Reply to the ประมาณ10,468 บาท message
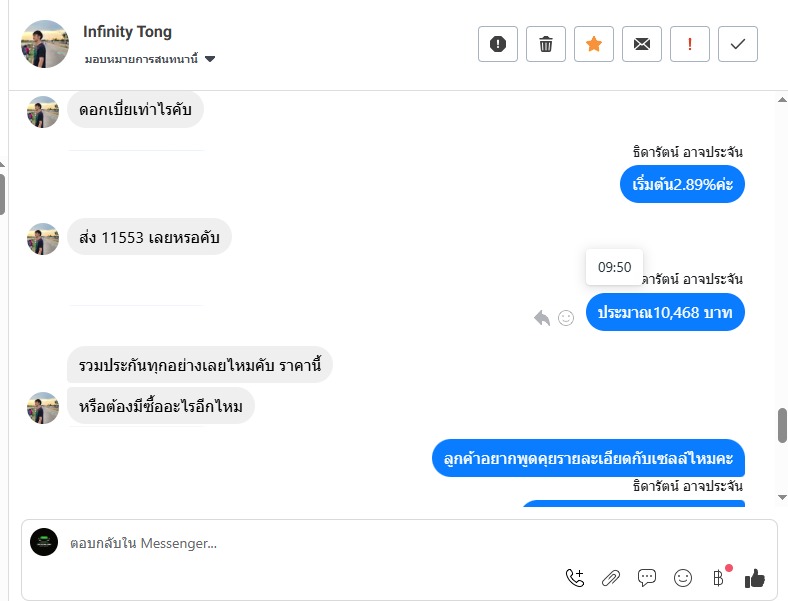Viewport: 788px width, 601px height. [542, 318]
